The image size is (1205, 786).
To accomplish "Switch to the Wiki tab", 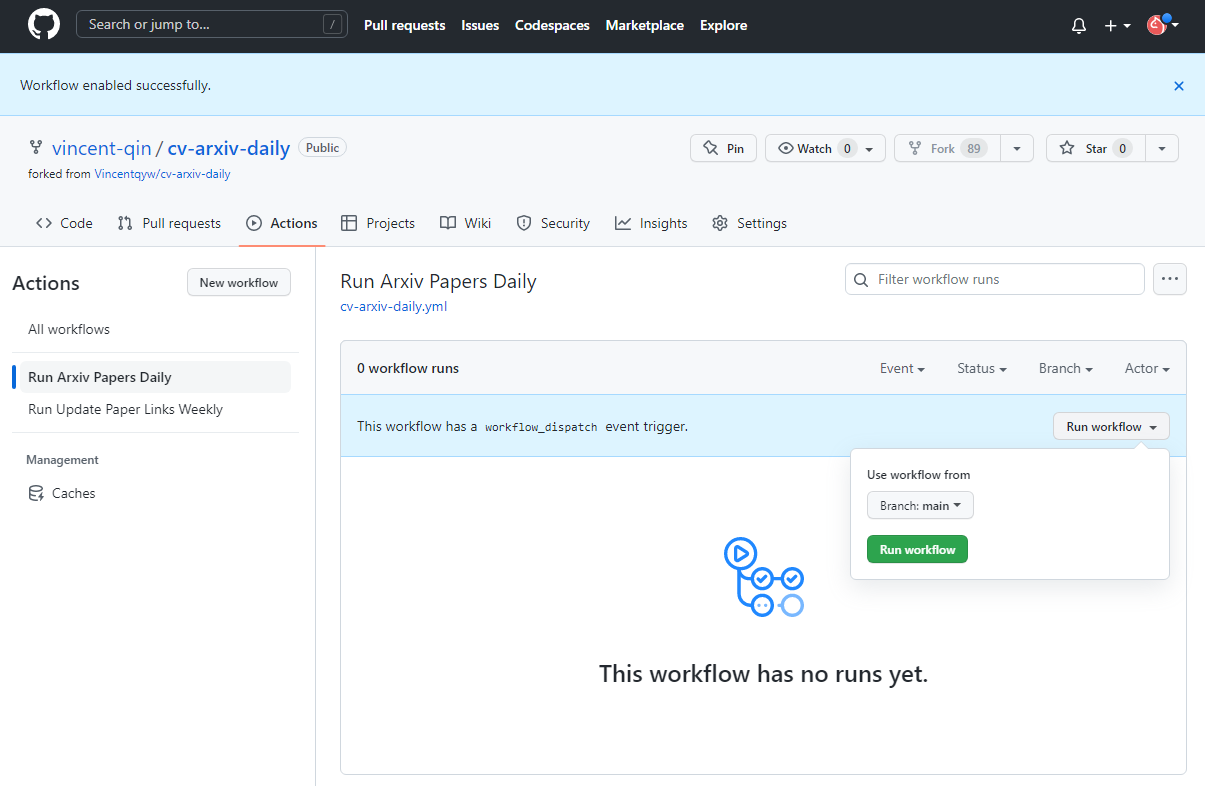I will coord(466,223).
